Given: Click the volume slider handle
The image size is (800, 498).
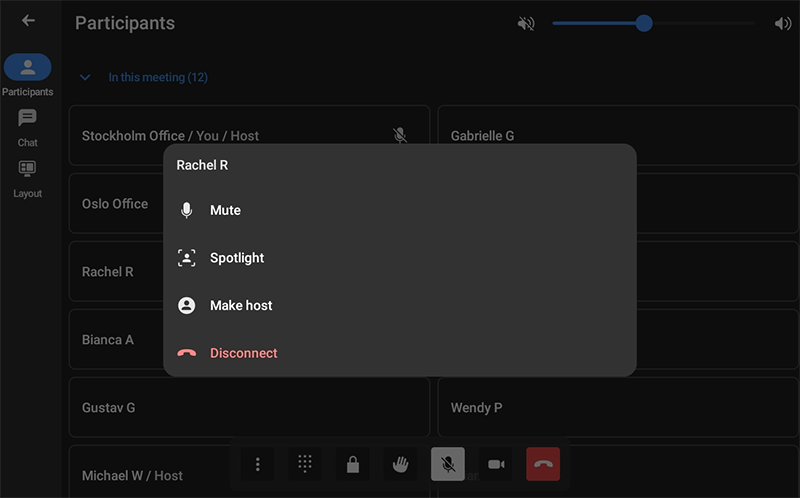Looking at the screenshot, I should [x=644, y=23].
